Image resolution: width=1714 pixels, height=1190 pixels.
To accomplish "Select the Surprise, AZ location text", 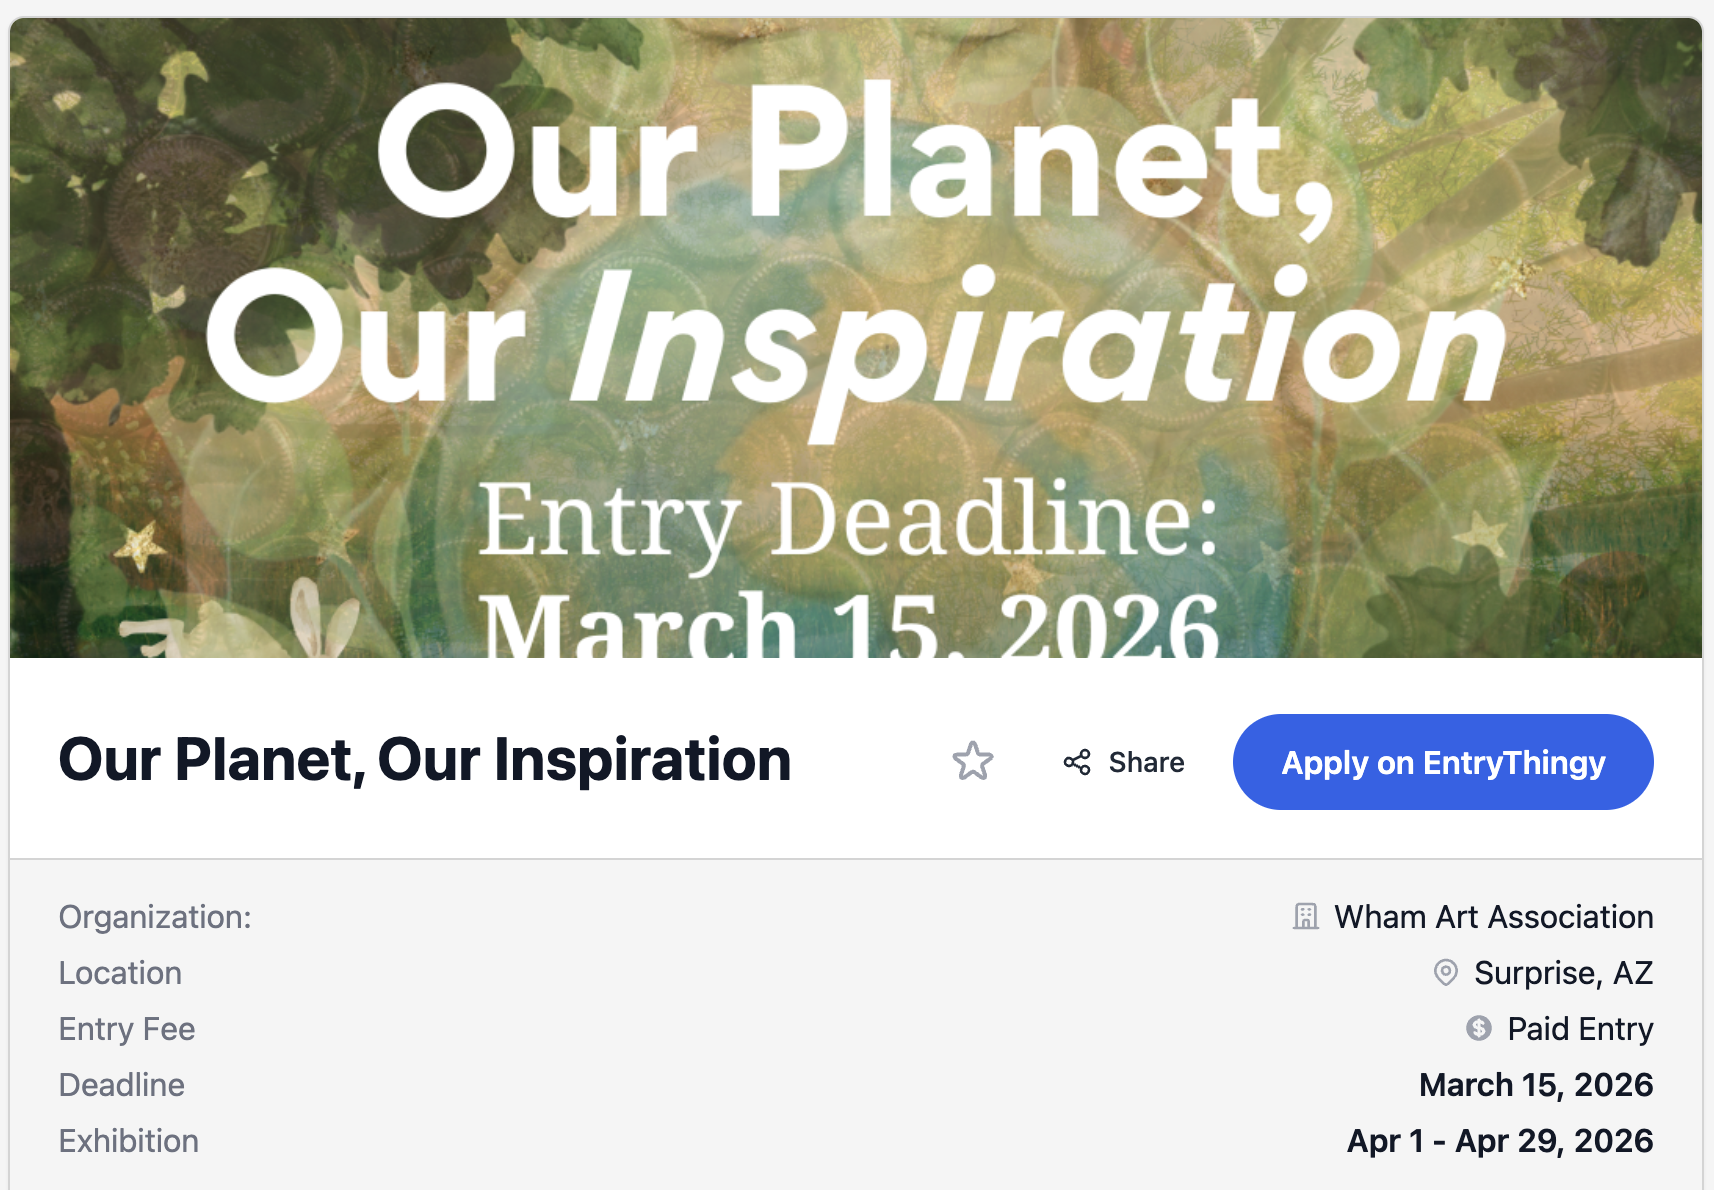I will coord(1563,973).
